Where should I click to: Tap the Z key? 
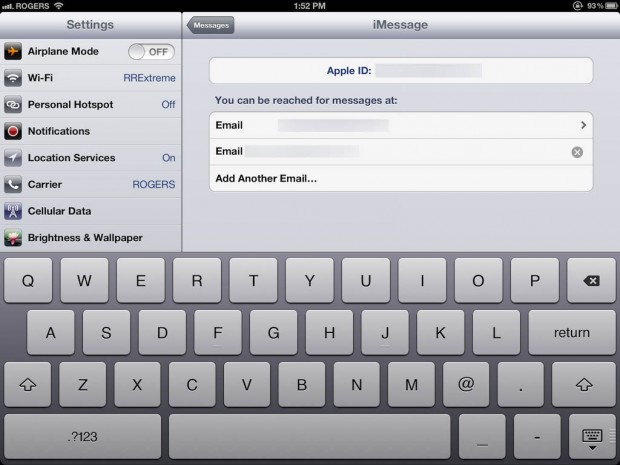tap(83, 384)
